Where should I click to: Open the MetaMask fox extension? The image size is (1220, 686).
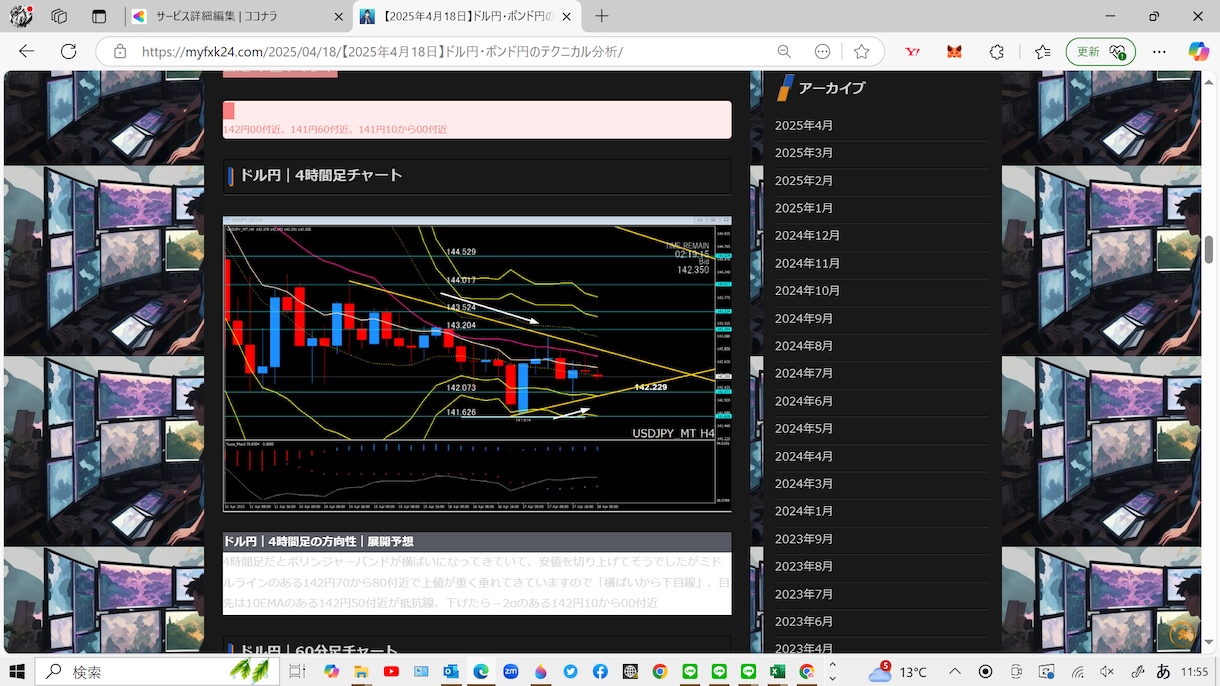pos(954,51)
